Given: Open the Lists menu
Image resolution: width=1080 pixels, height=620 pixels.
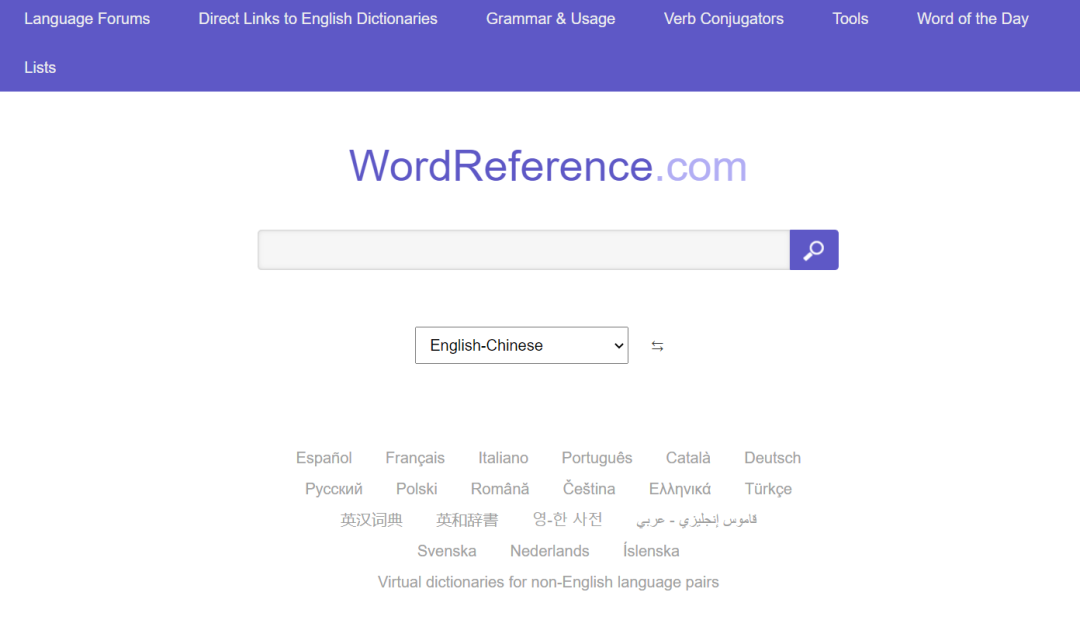Looking at the screenshot, I should (x=40, y=68).
